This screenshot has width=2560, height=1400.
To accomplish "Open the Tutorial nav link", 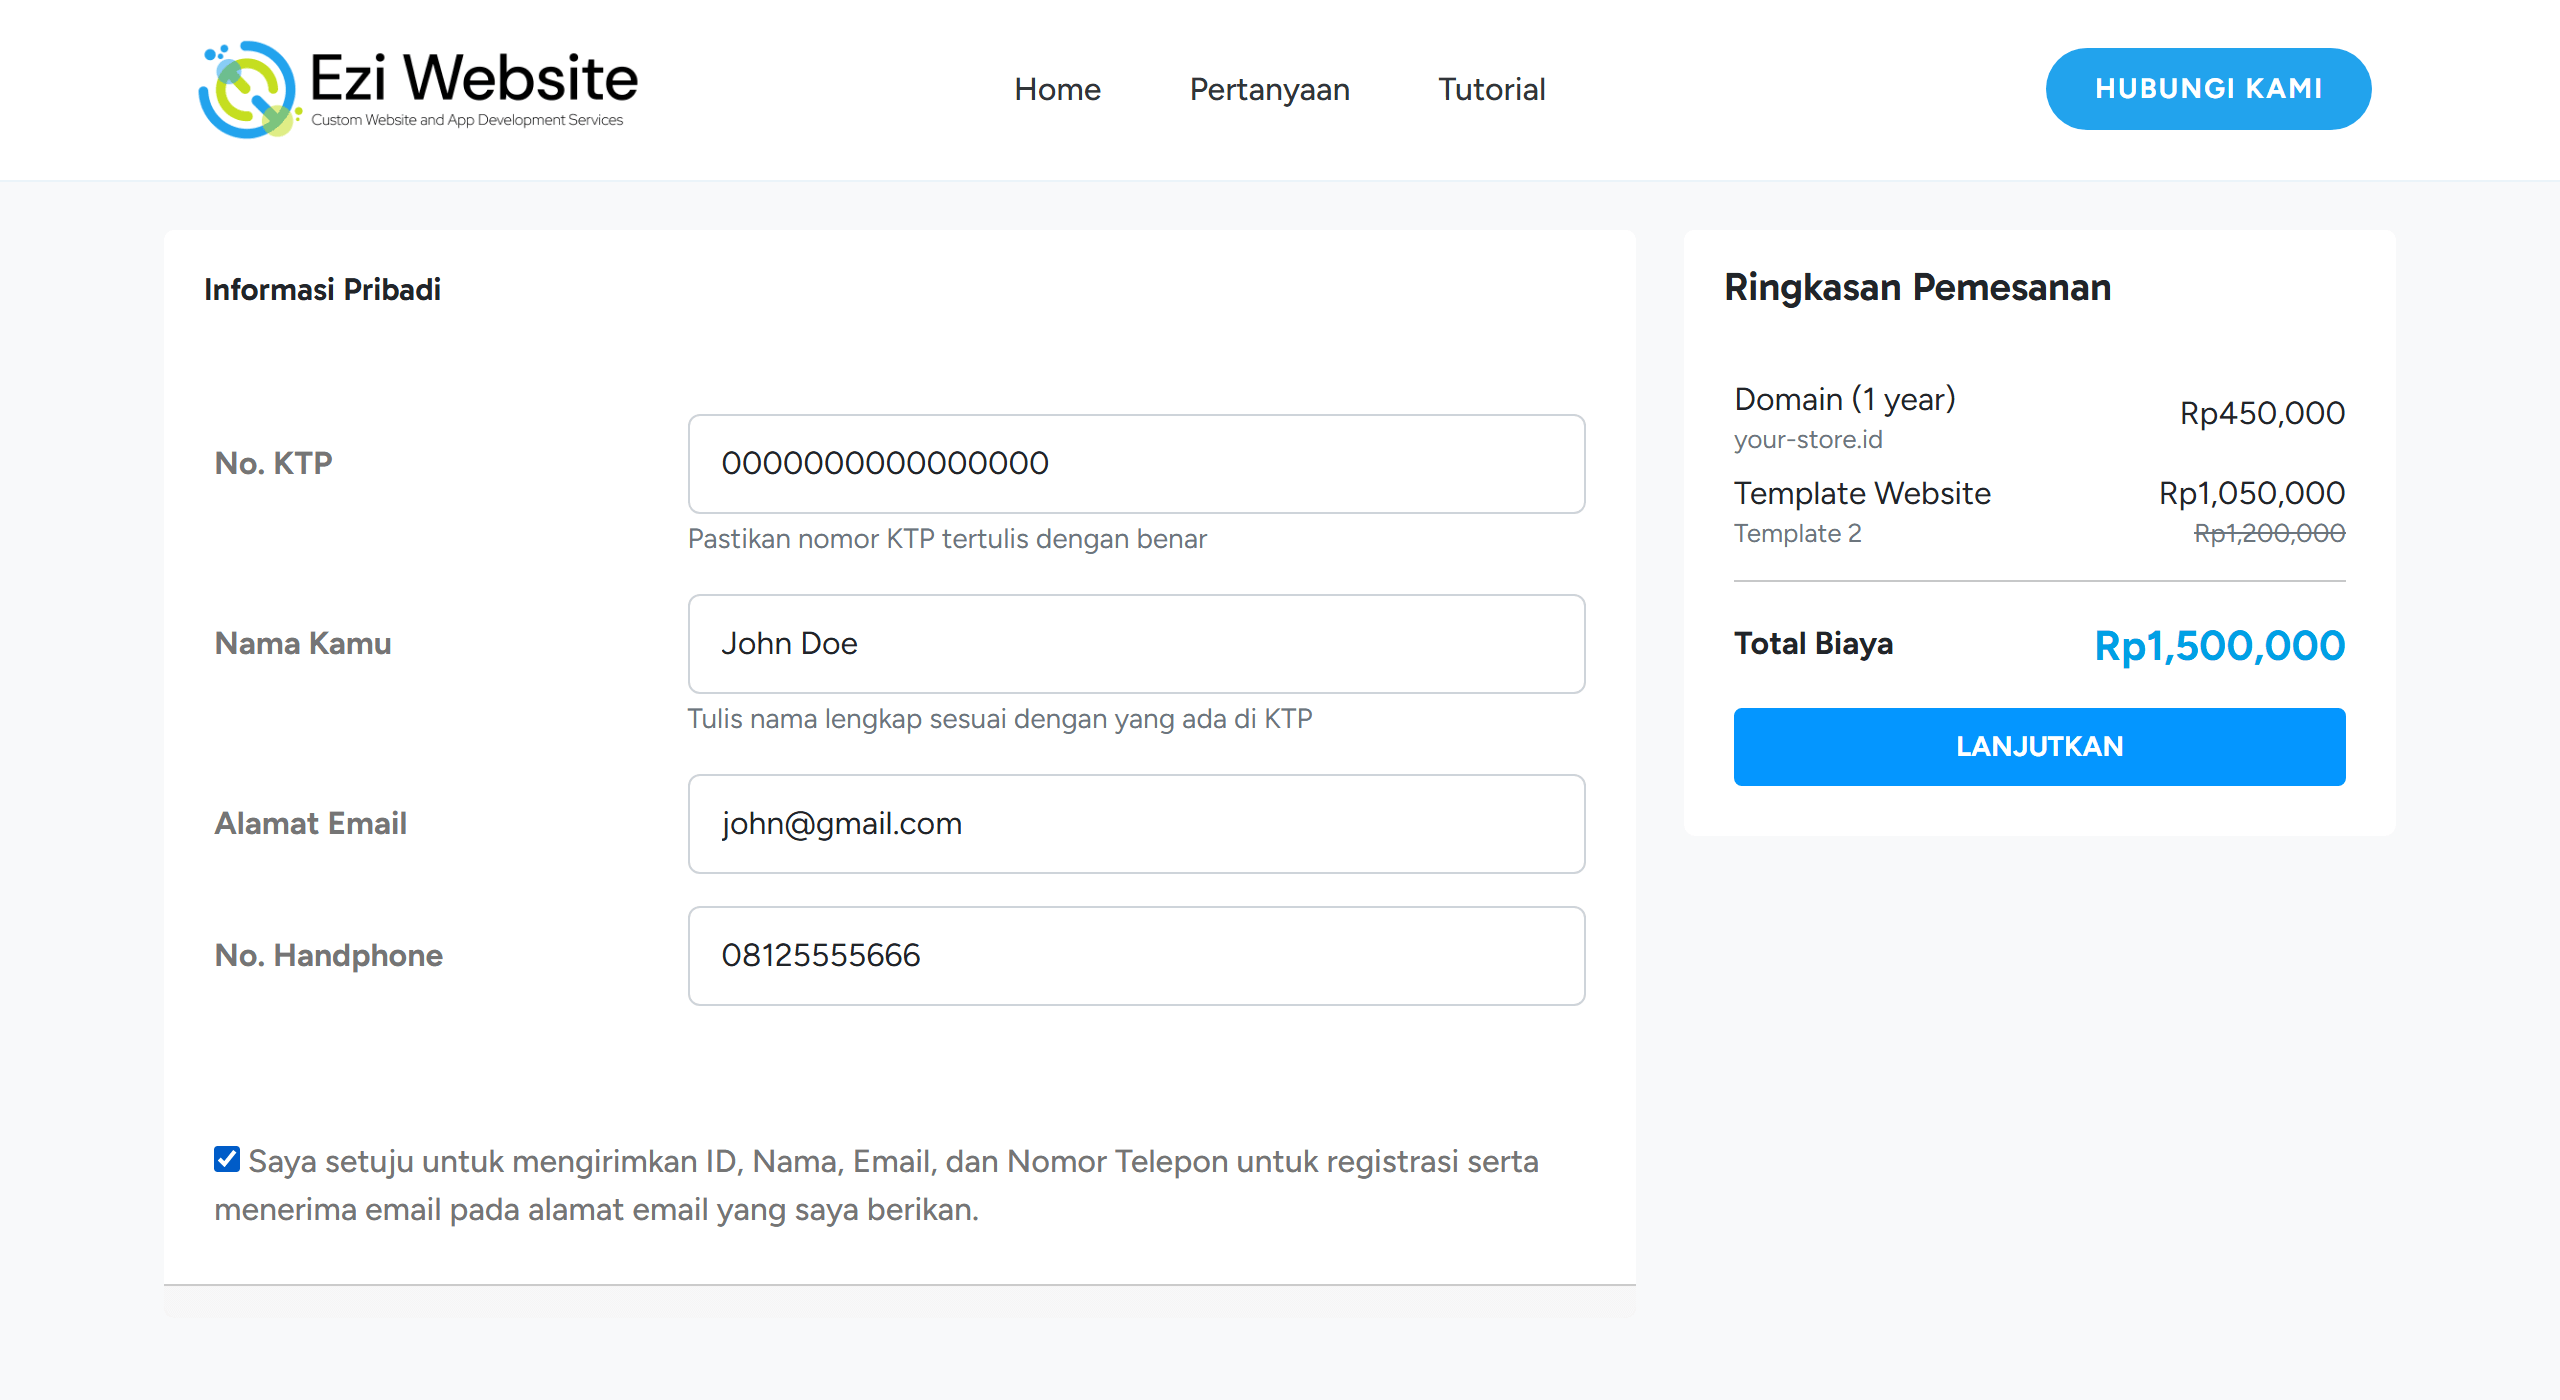I will 1491,90.
